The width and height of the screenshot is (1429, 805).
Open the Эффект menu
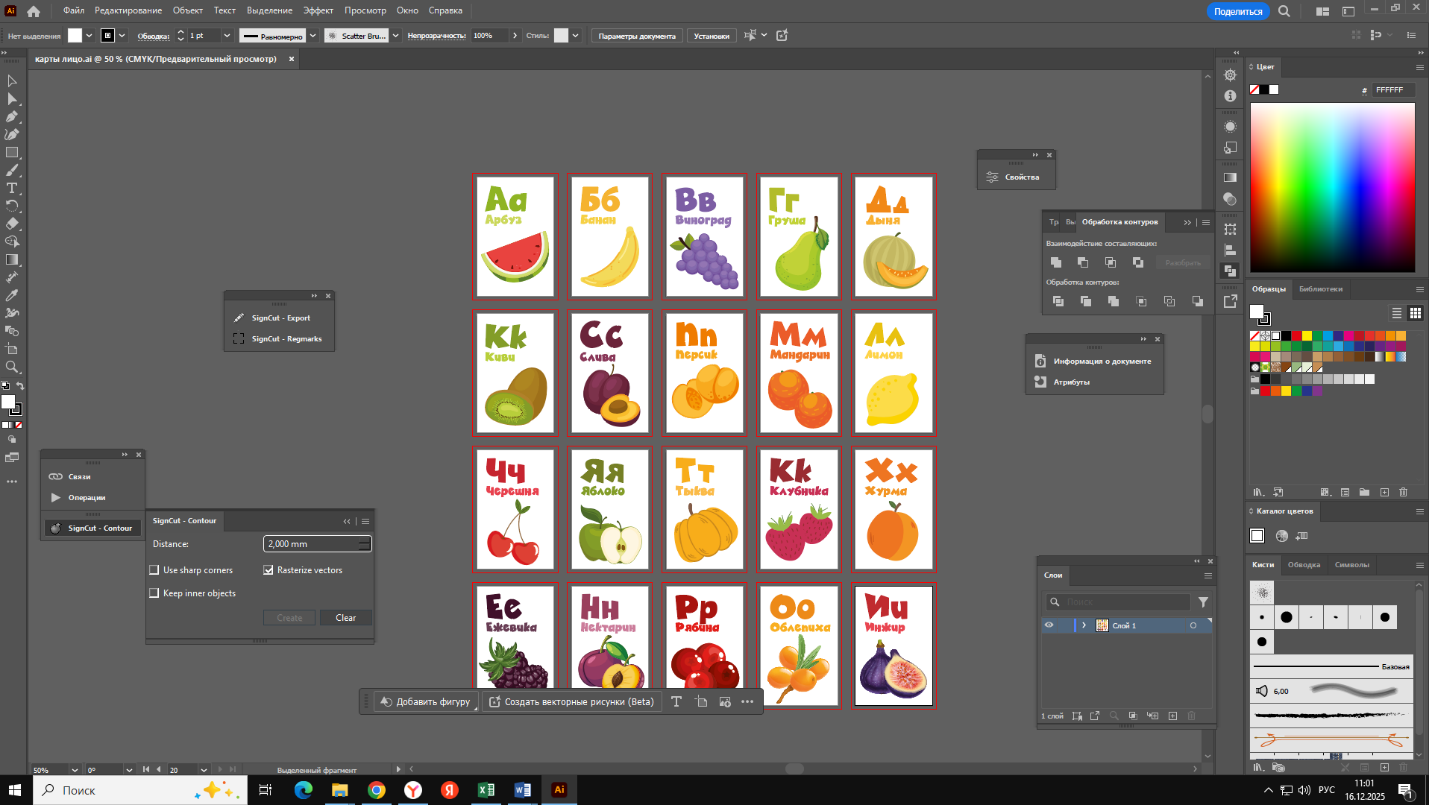(x=318, y=10)
